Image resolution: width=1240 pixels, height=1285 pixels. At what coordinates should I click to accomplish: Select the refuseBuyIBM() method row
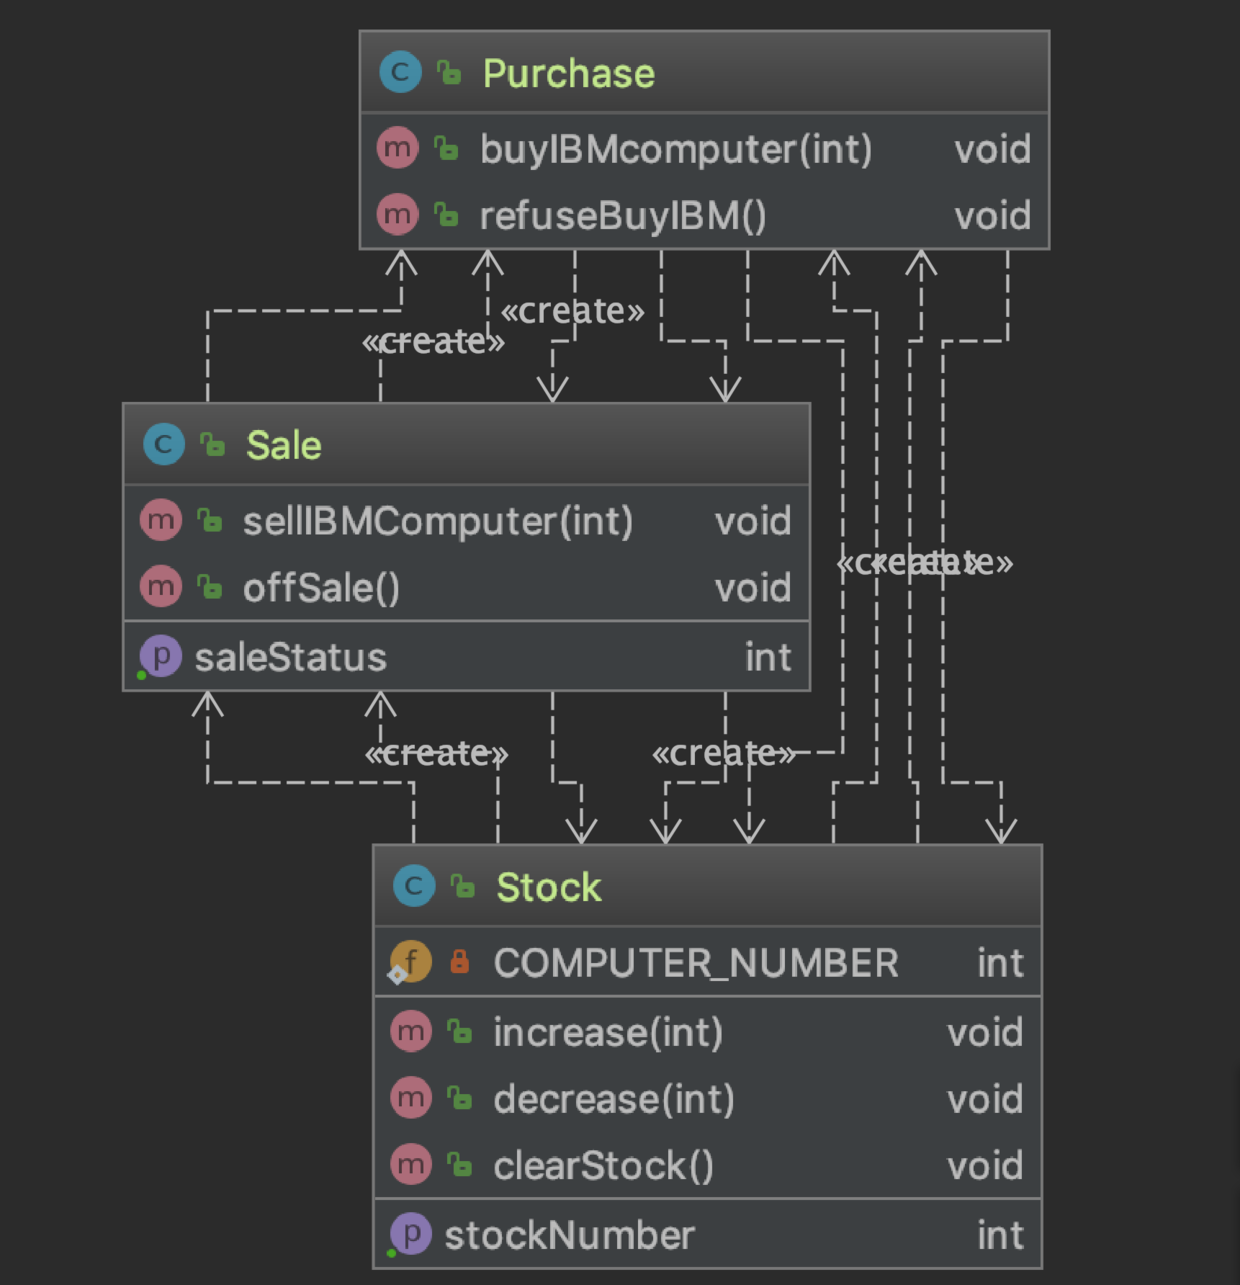point(622,216)
